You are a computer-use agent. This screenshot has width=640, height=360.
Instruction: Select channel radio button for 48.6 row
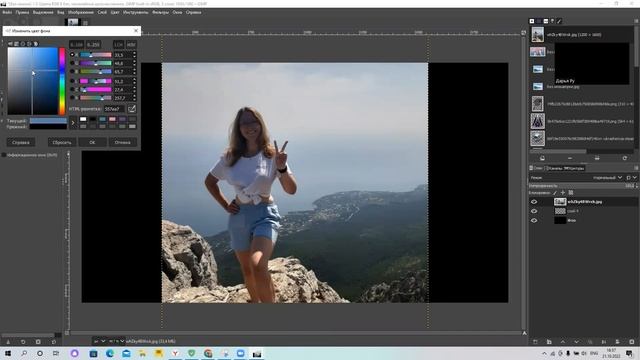pyautogui.click(x=72, y=63)
